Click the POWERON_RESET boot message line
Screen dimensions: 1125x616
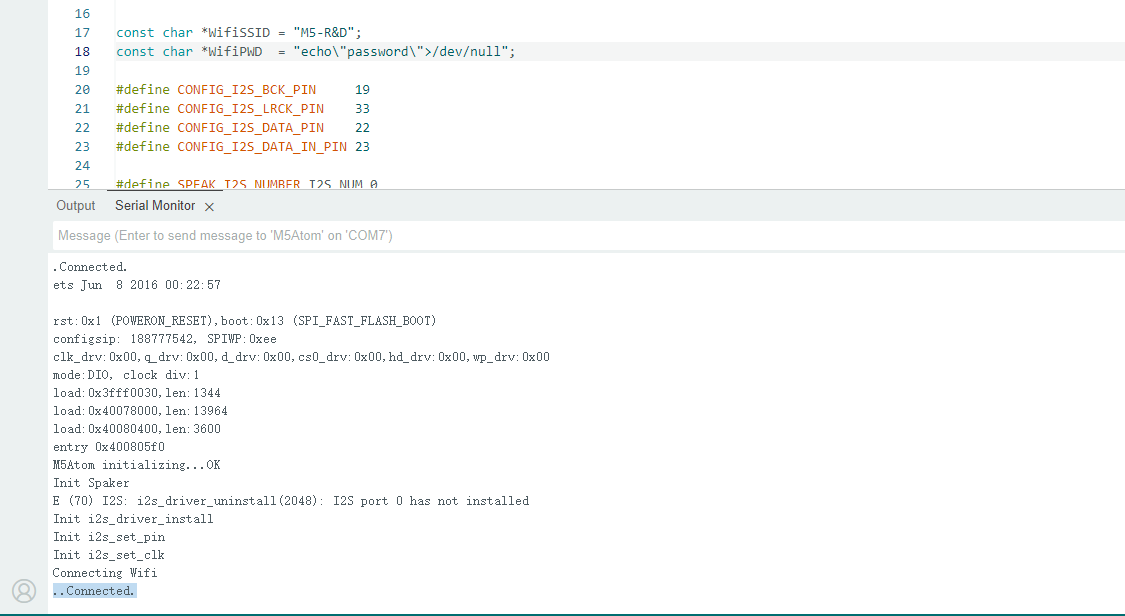(x=244, y=321)
